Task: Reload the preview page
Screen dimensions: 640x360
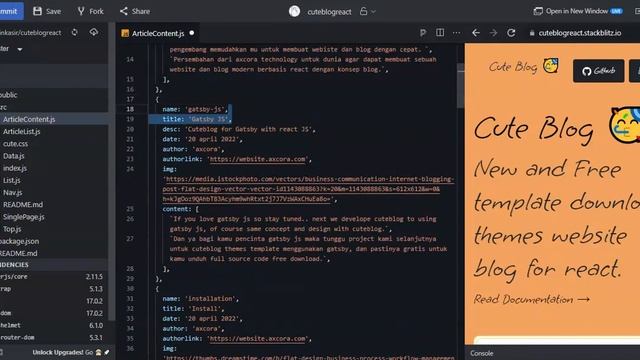Action: pyautogui.click(x=511, y=33)
